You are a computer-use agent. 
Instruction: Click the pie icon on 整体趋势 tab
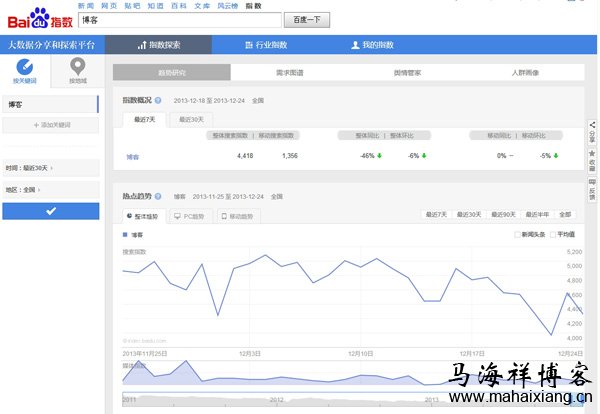point(129,216)
